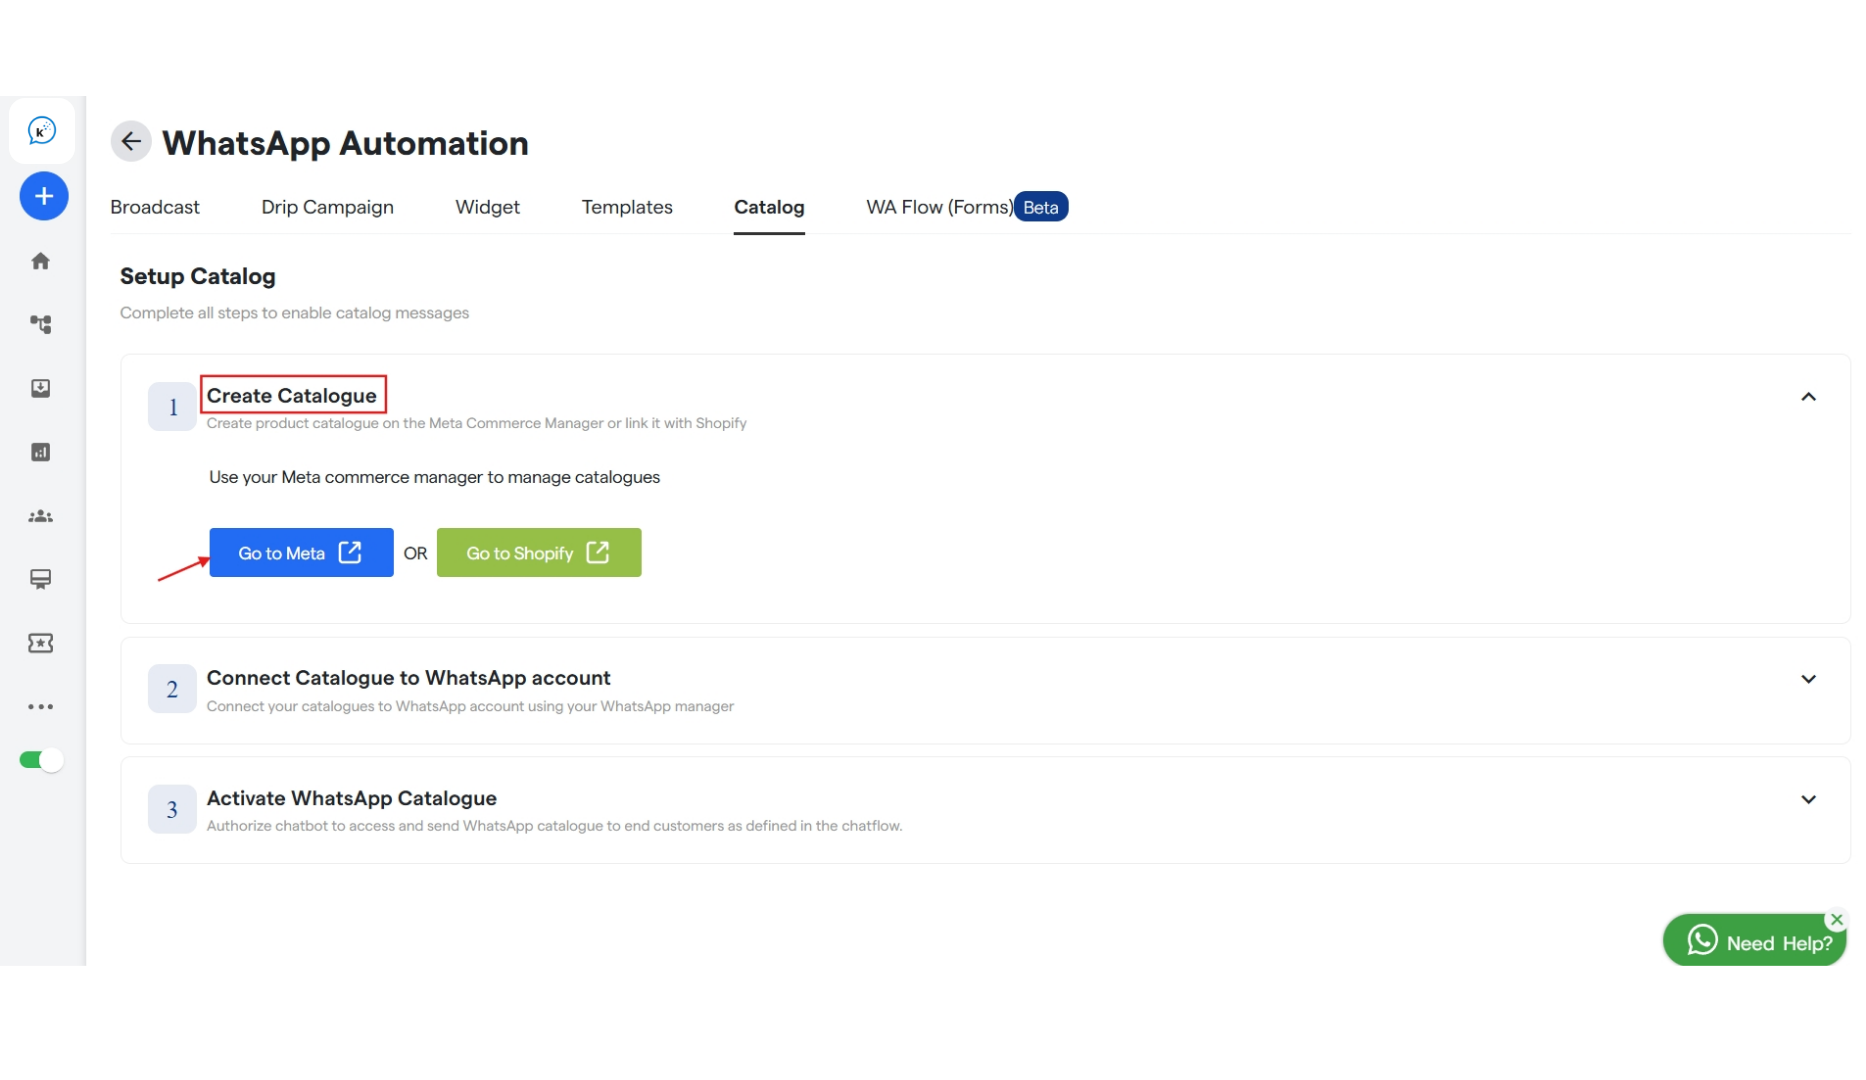Viewport: 1866px width, 1080px height.
Task: Click step number 1 badge
Action: (172, 407)
